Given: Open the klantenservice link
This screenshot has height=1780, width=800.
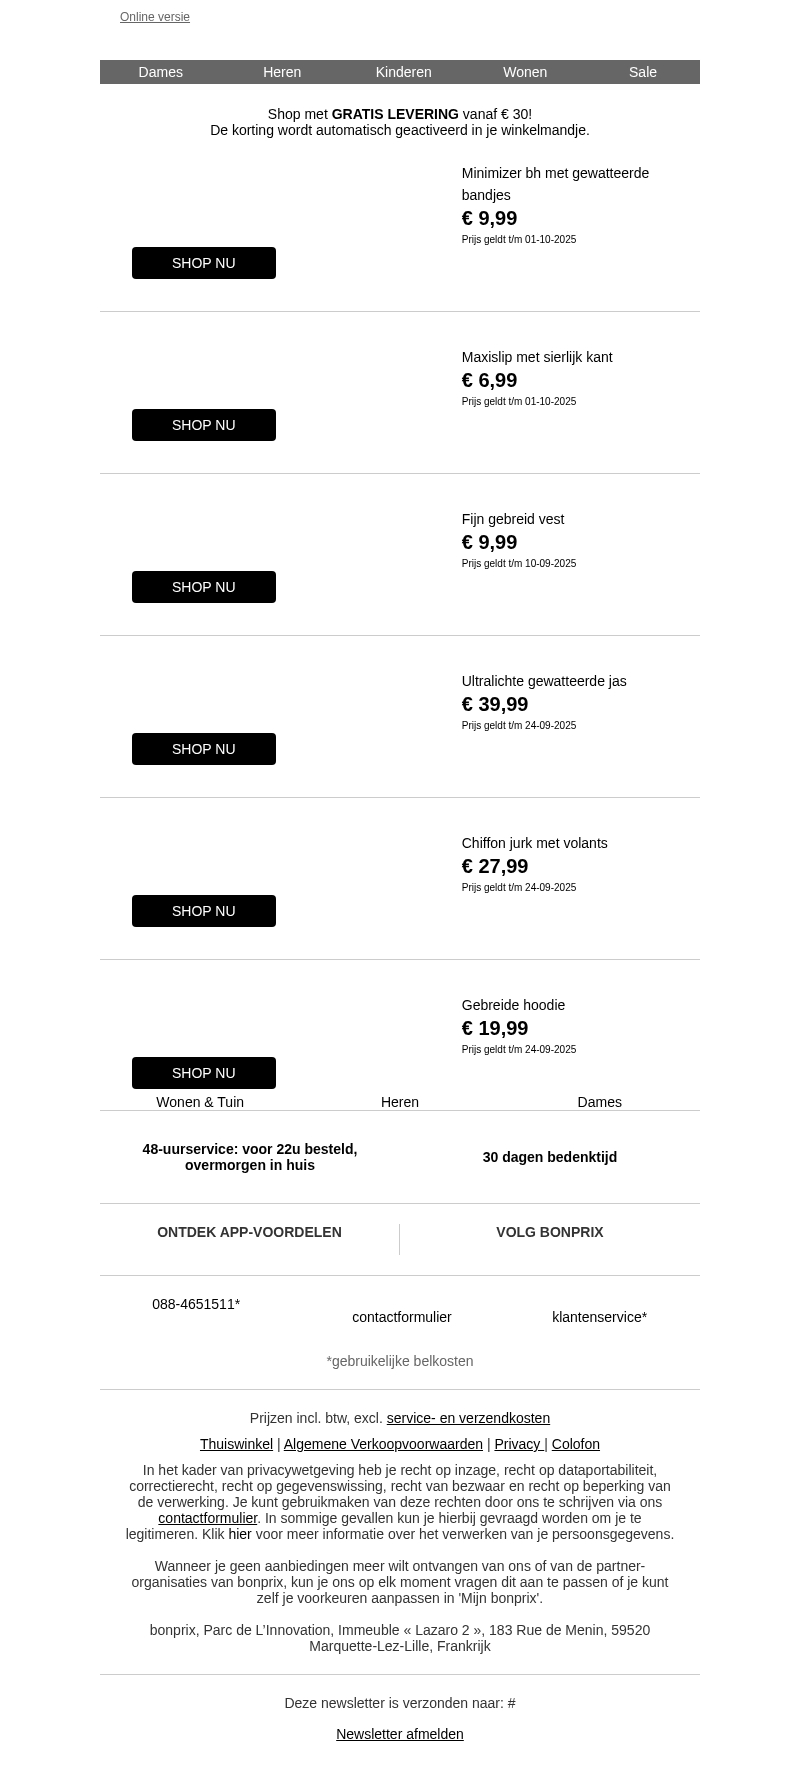Looking at the screenshot, I should [x=599, y=1317].
